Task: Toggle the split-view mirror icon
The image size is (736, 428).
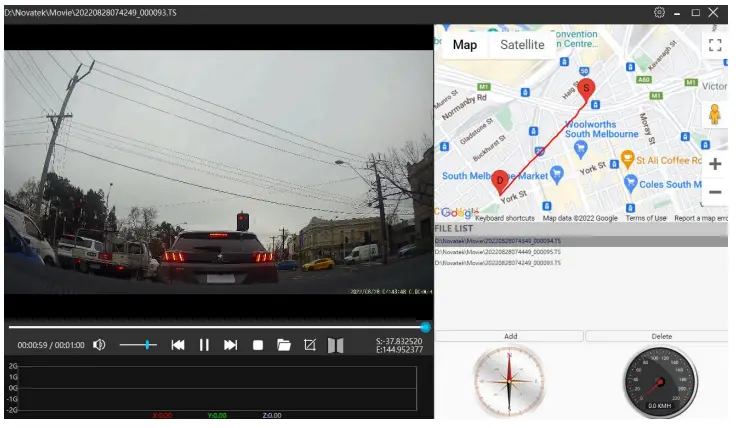Action: [336, 345]
